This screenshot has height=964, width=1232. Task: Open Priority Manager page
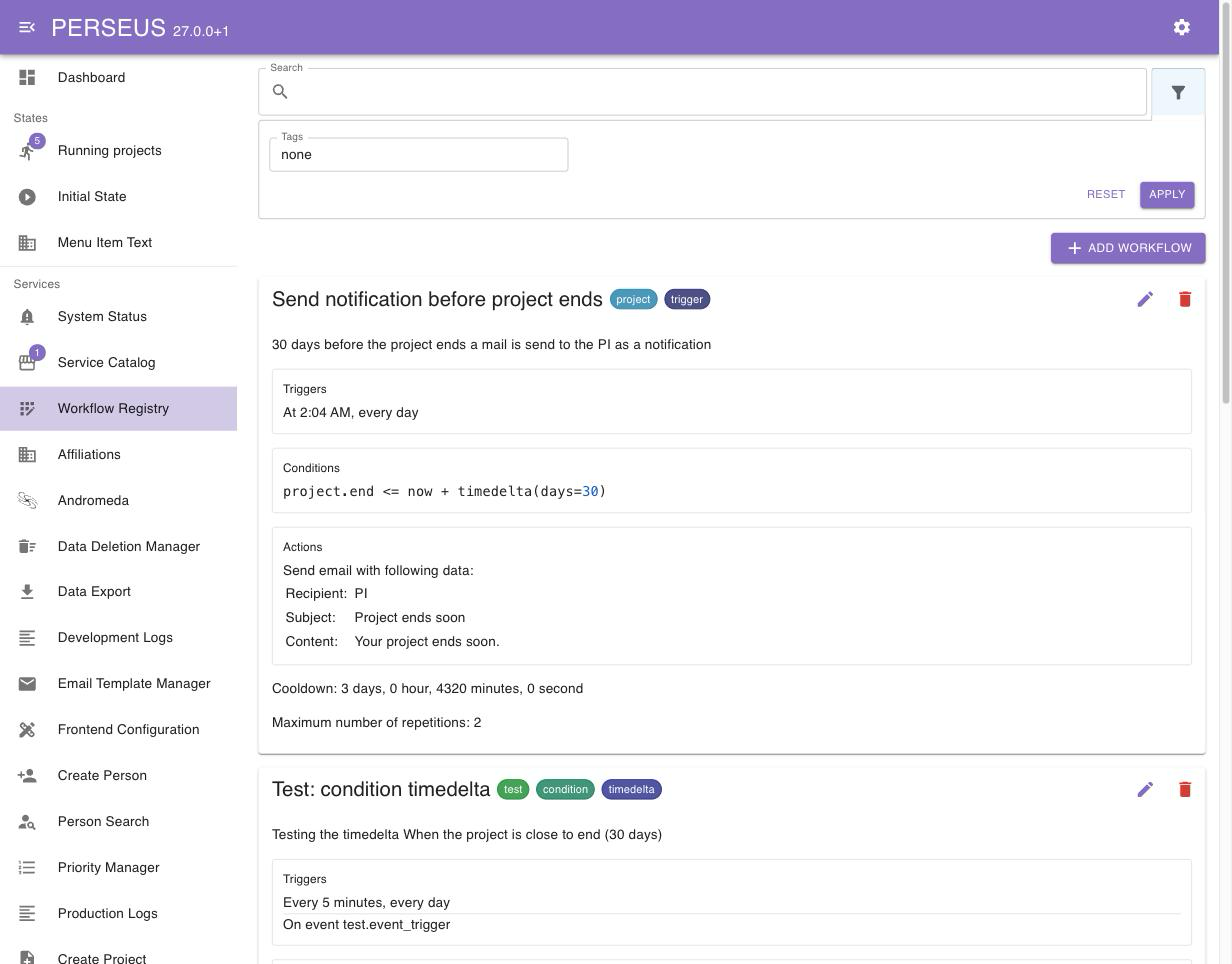pos(118,868)
